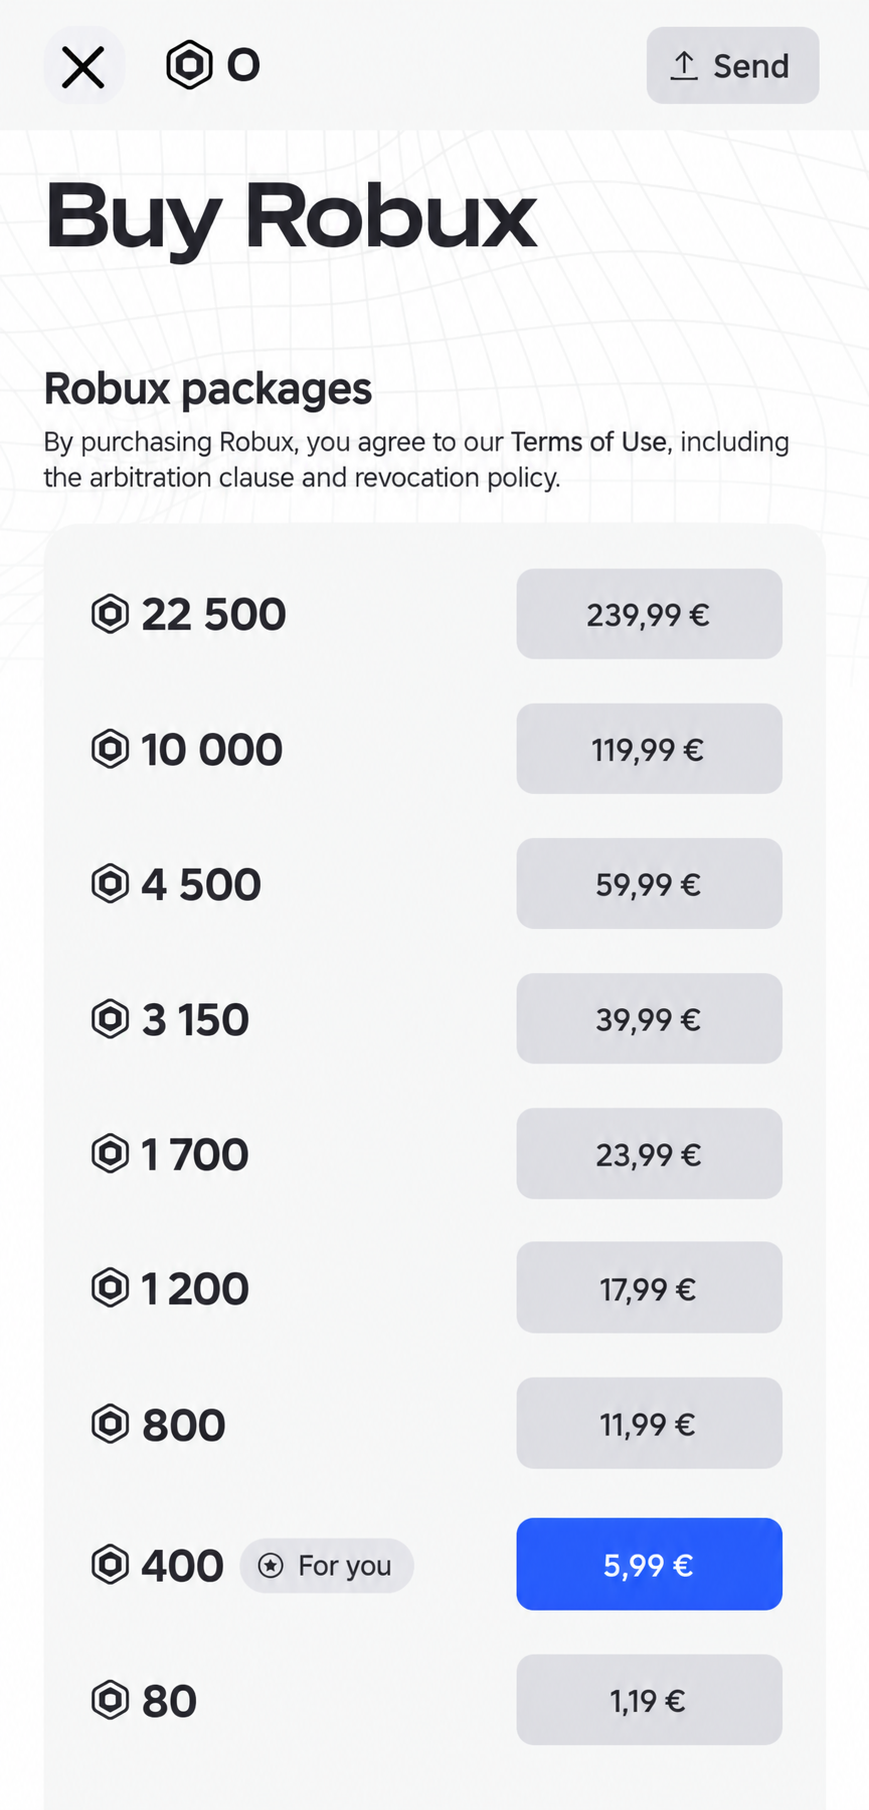Viewport: 869px width, 1810px height.
Task: Select the Robux icon next to 1 700
Action: 110,1154
